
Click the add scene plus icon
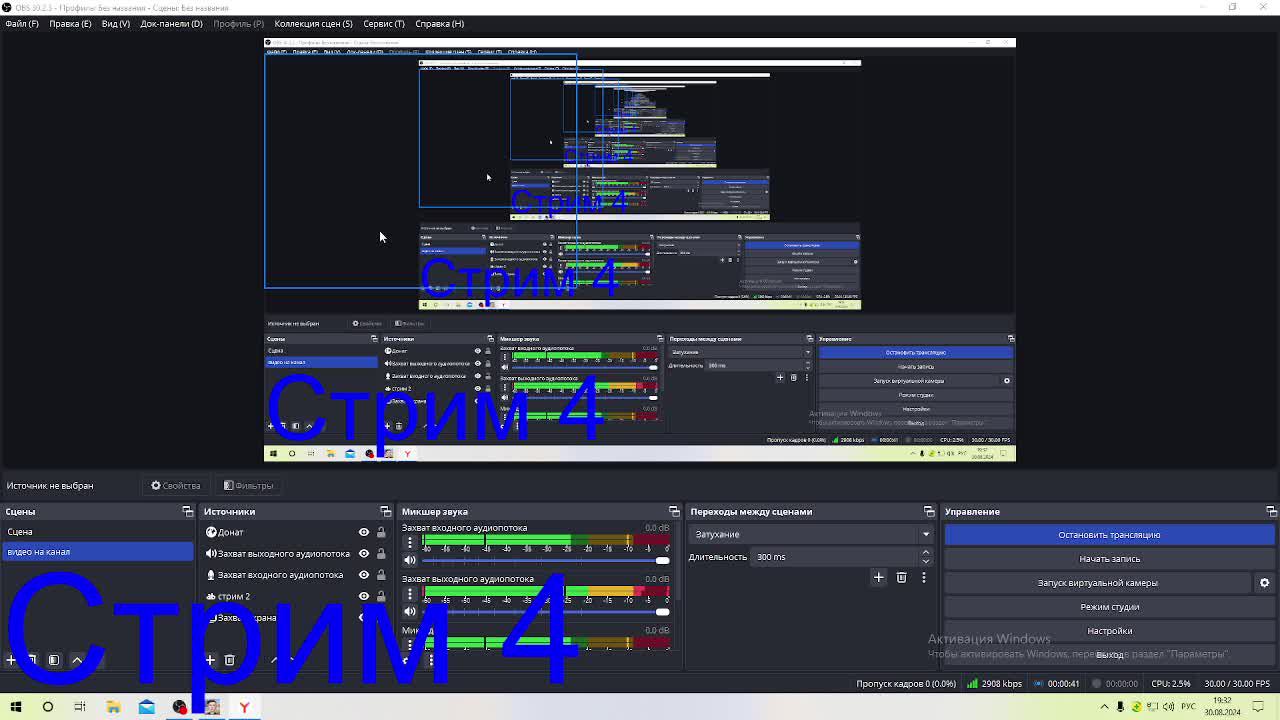pos(11,660)
